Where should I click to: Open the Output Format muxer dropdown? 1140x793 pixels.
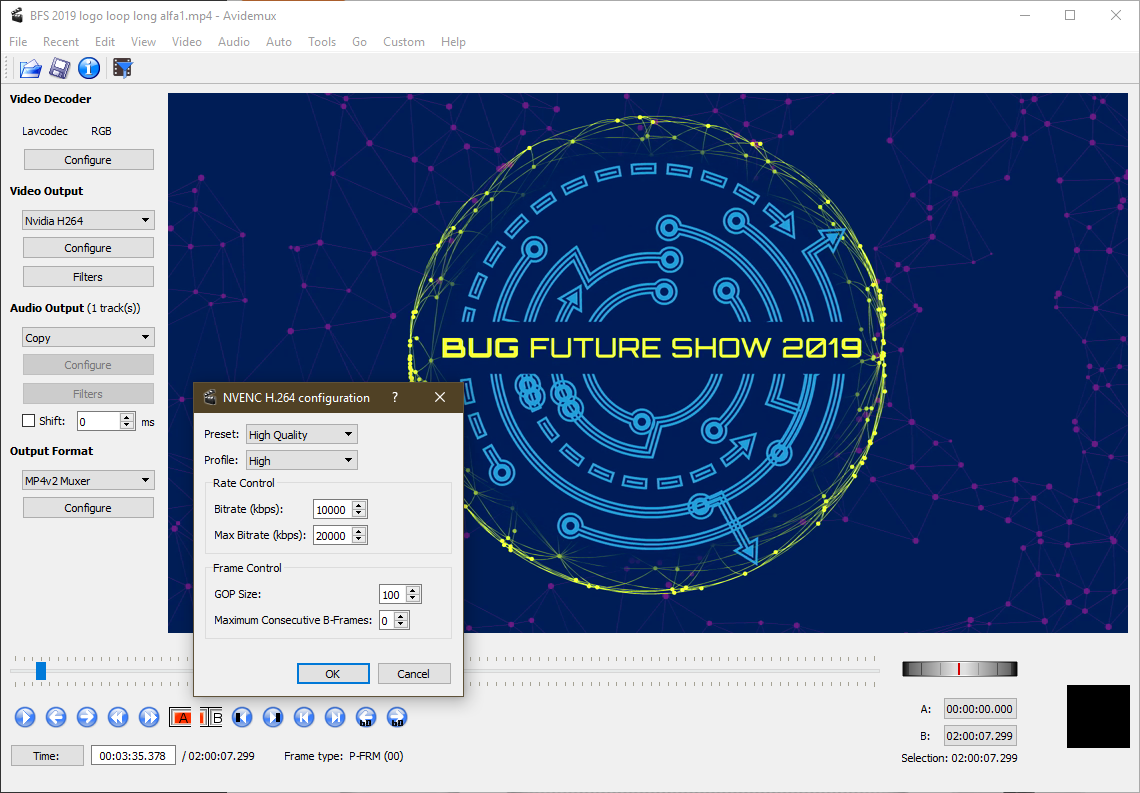(88, 480)
